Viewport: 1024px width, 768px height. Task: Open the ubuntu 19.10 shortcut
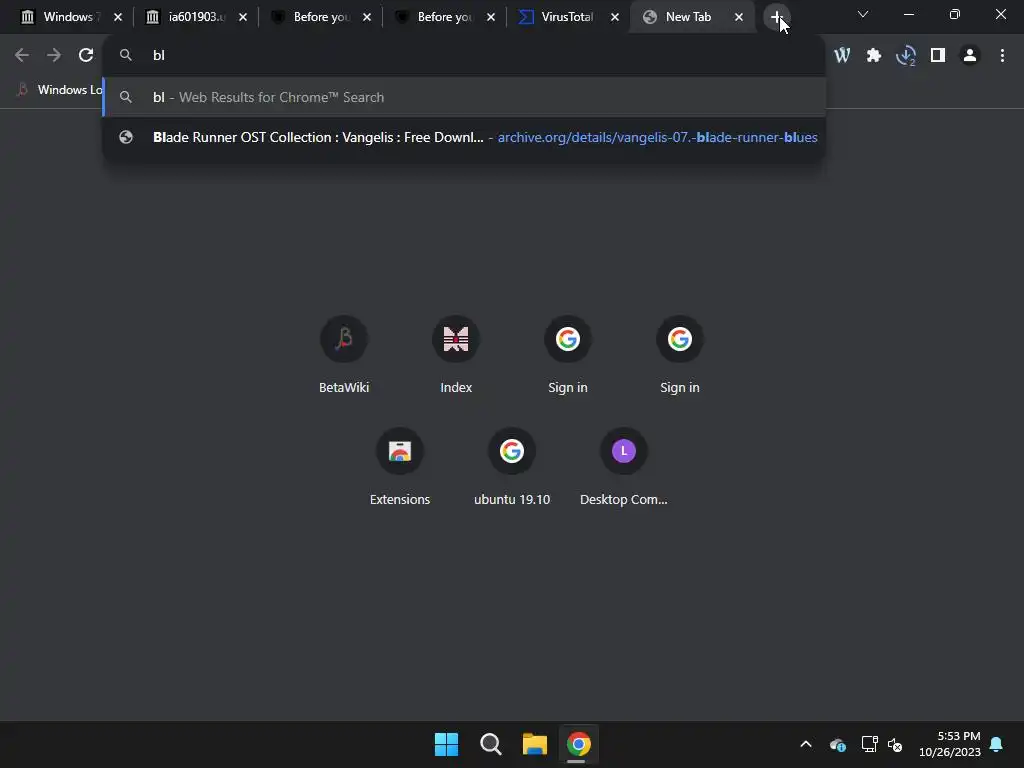pyautogui.click(x=512, y=467)
